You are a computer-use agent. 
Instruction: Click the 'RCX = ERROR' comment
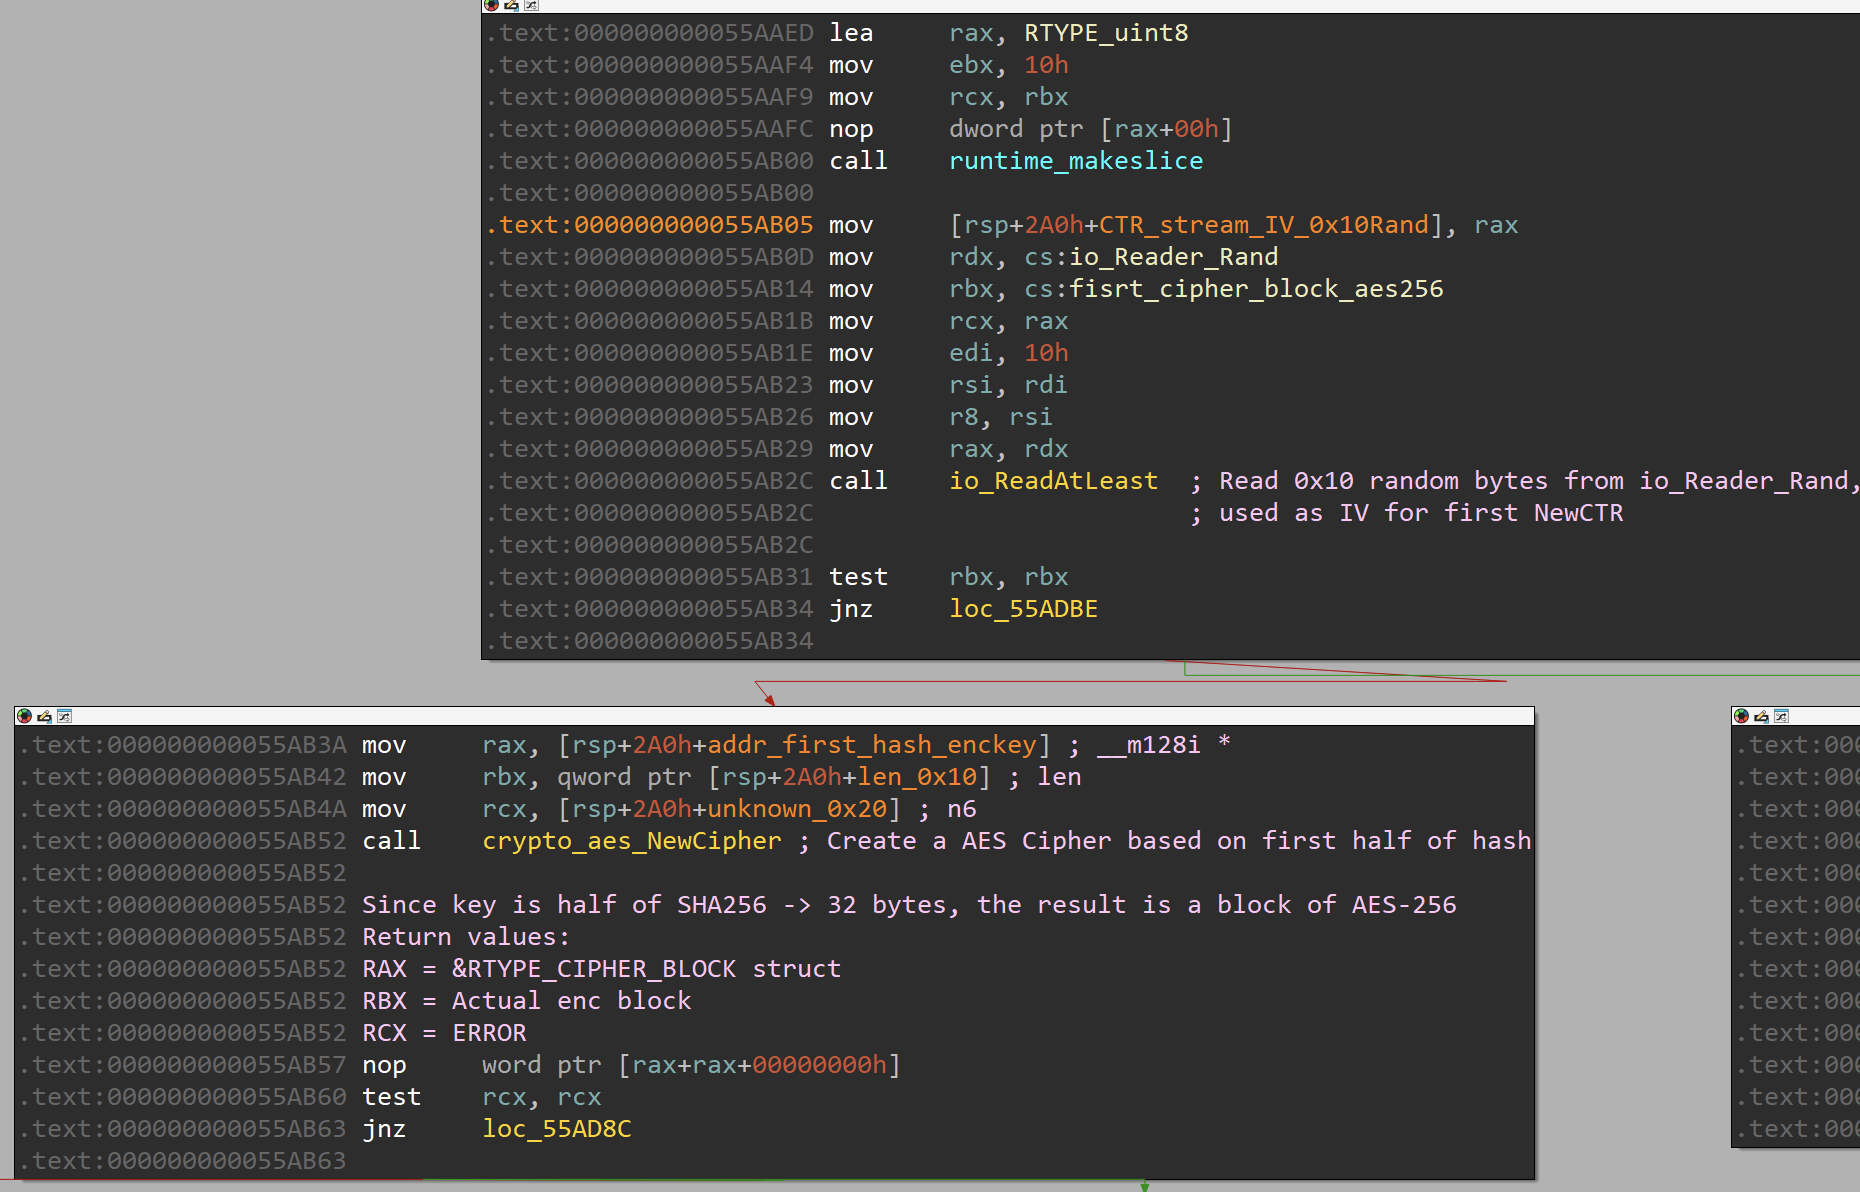coord(444,1033)
